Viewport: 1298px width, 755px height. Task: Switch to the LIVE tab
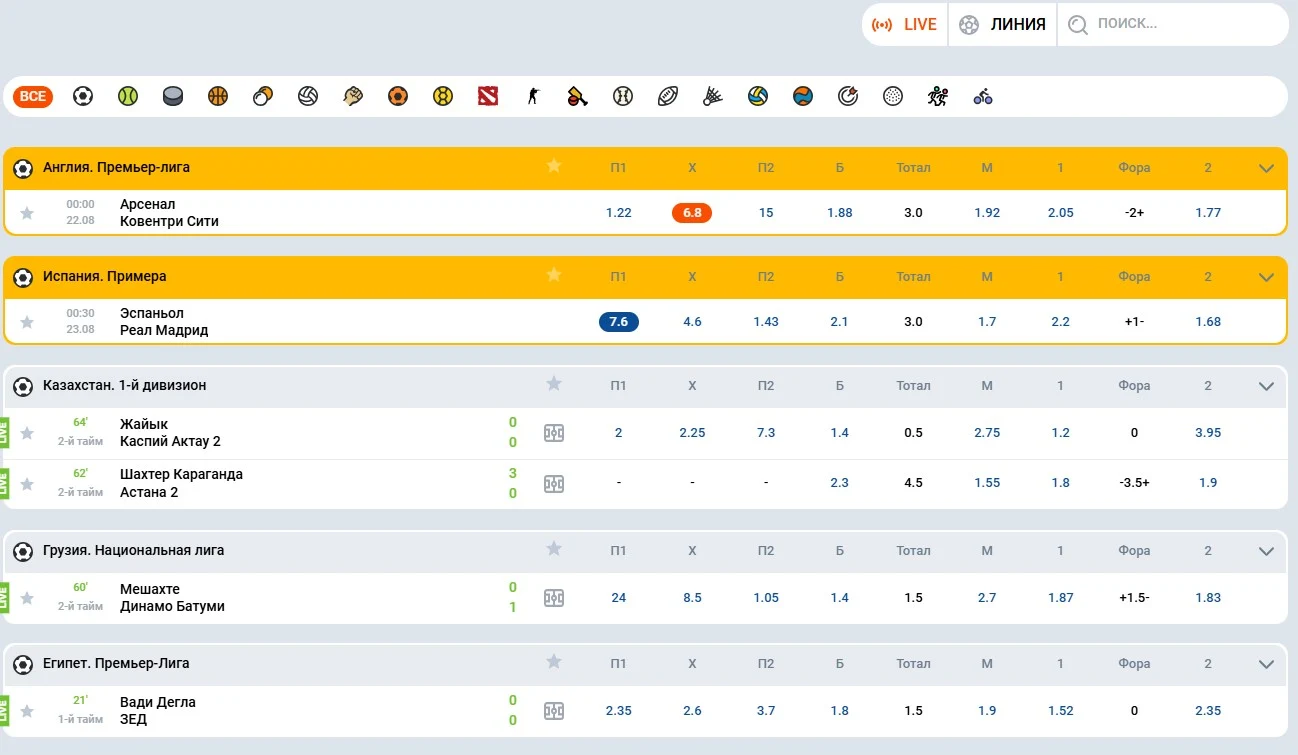click(905, 25)
